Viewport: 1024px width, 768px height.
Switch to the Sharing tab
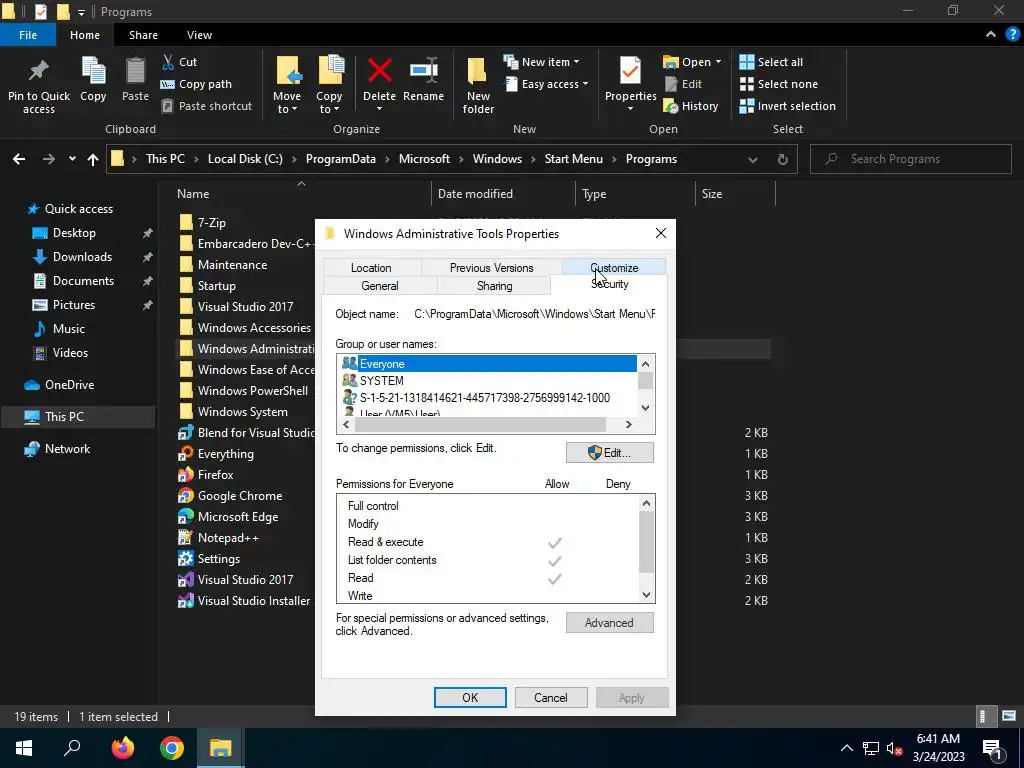(494, 286)
